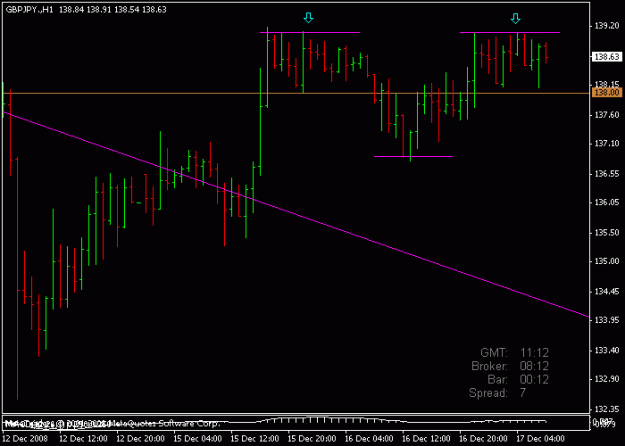Click the 16 Dec 12:00 time axis label
Image resolution: width=625 pixels, height=446 pixels.
click(x=426, y=438)
